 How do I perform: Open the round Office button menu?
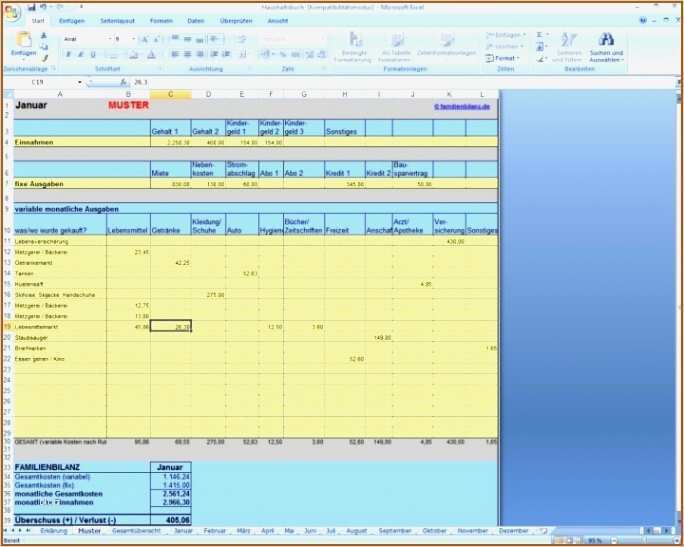[x=12, y=12]
